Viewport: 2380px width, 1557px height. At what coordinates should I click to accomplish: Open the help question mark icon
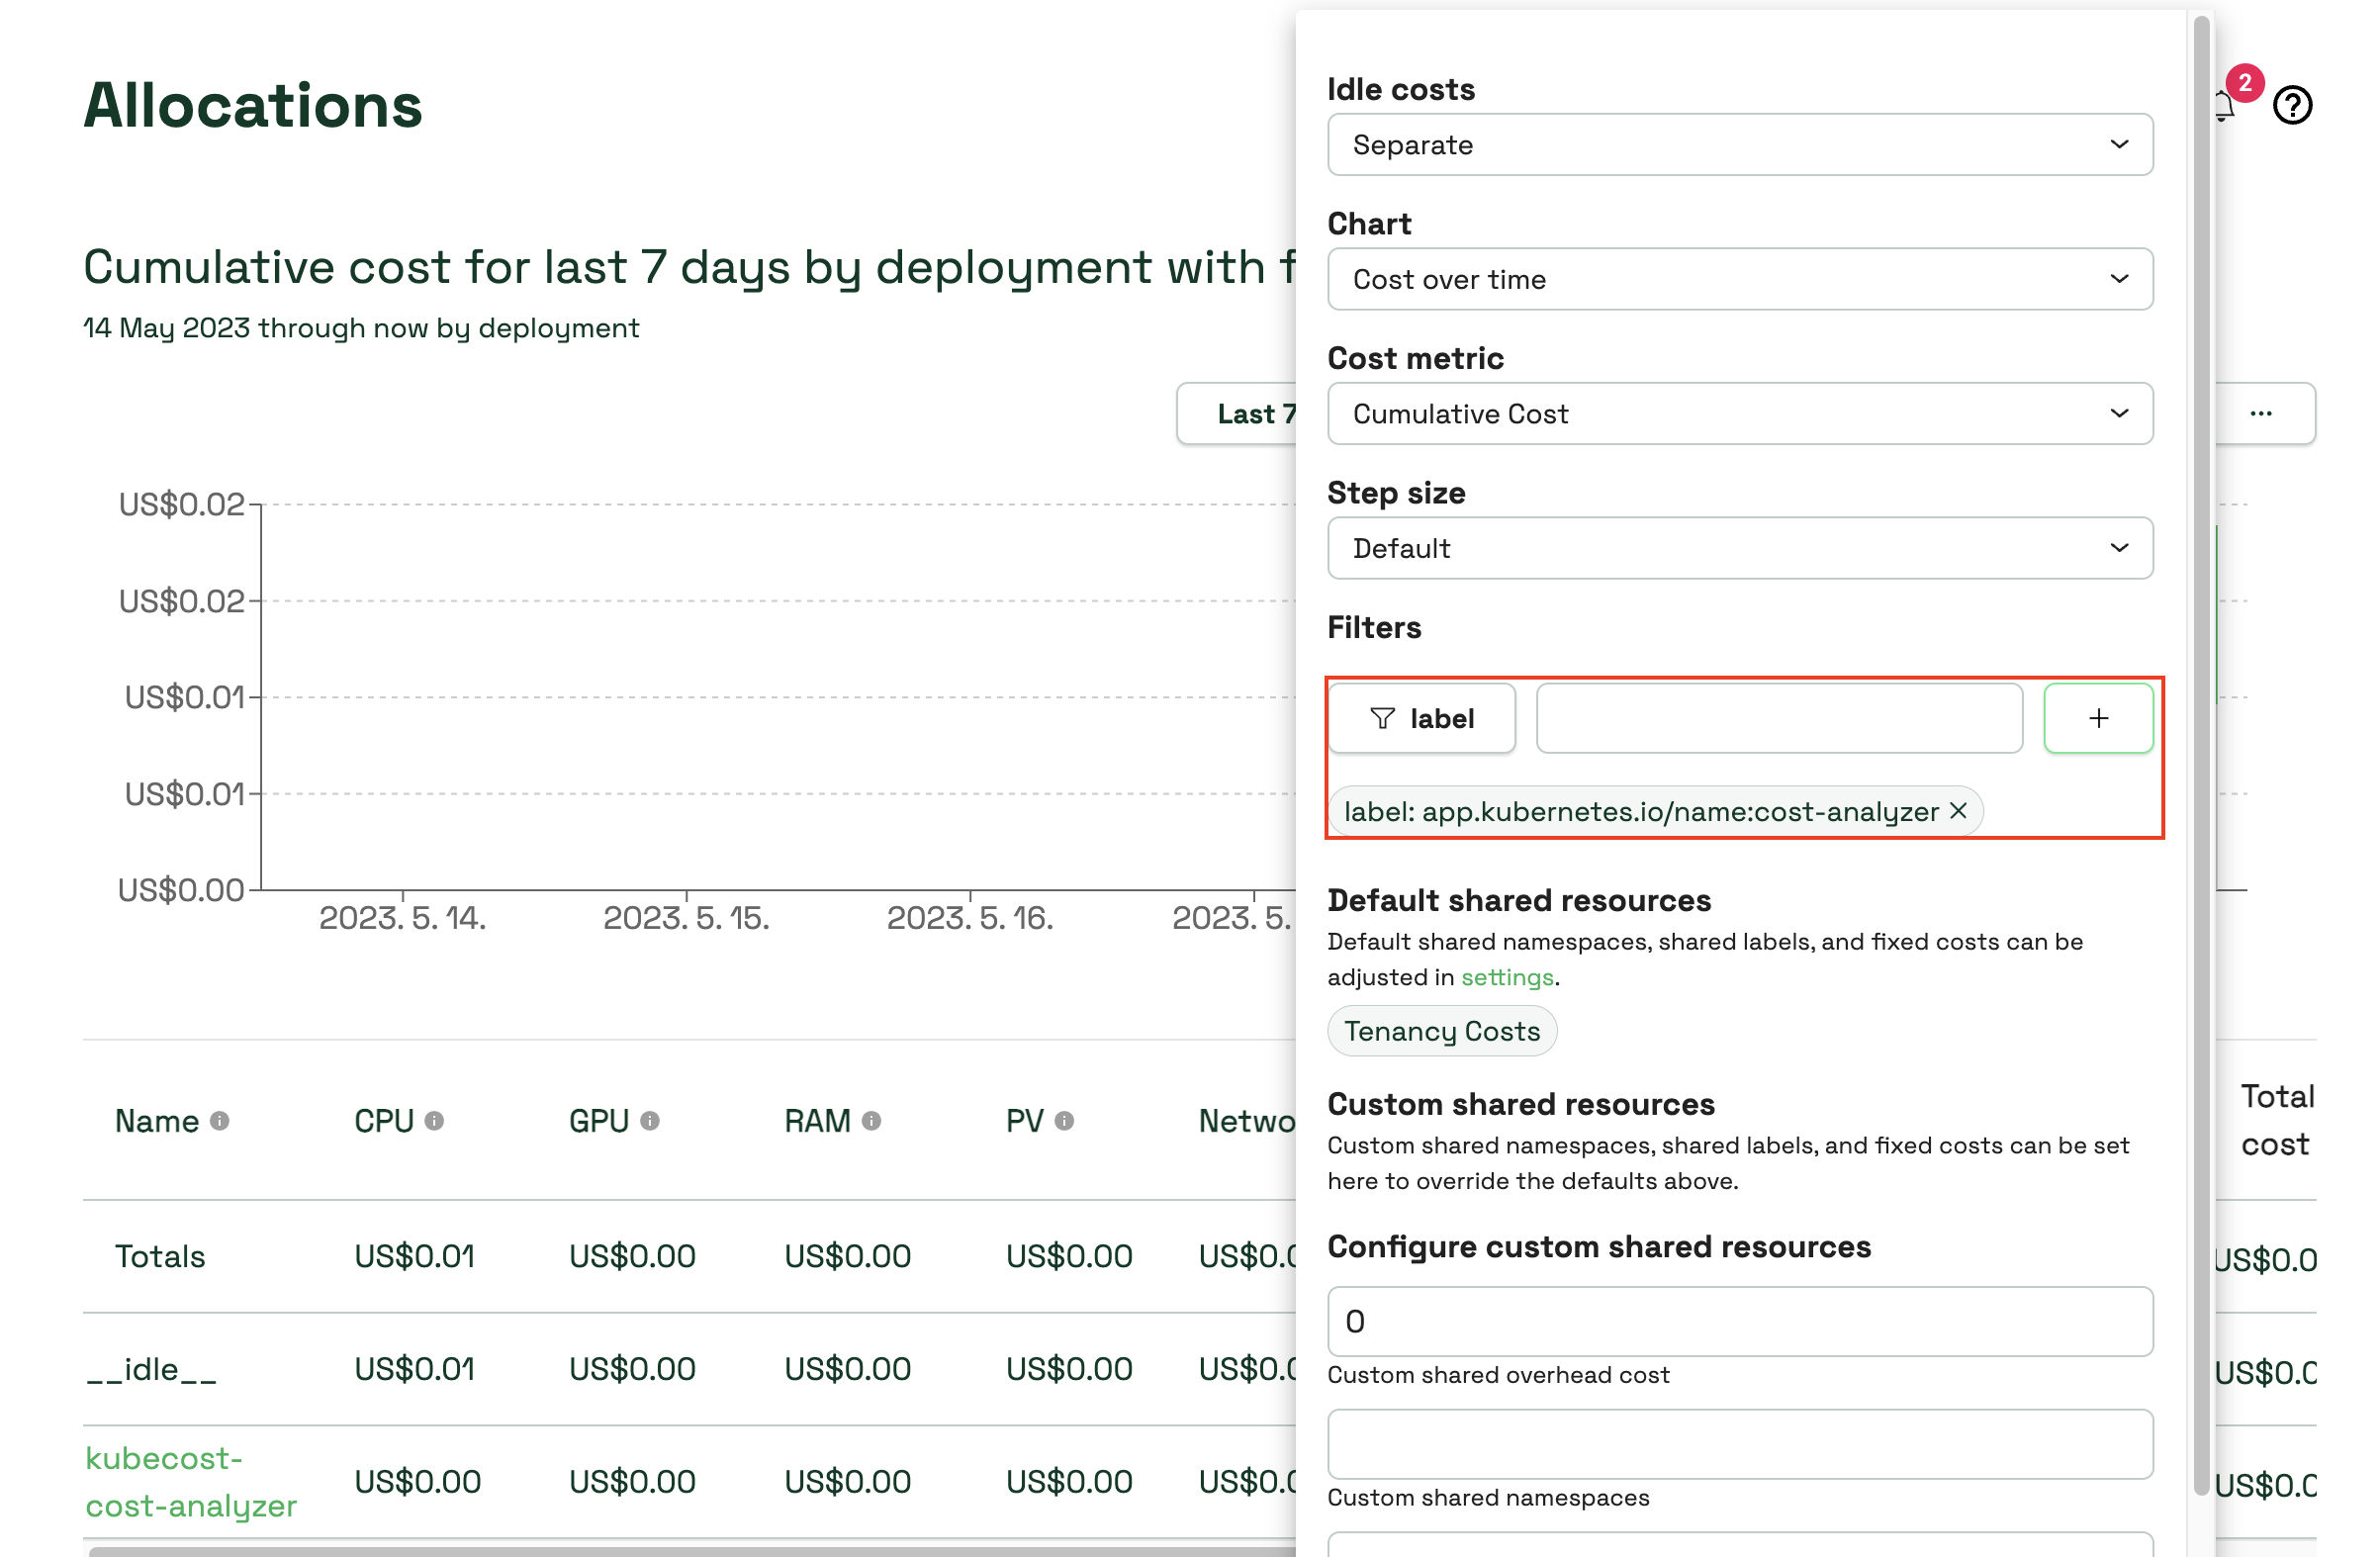tap(2291, 105)
